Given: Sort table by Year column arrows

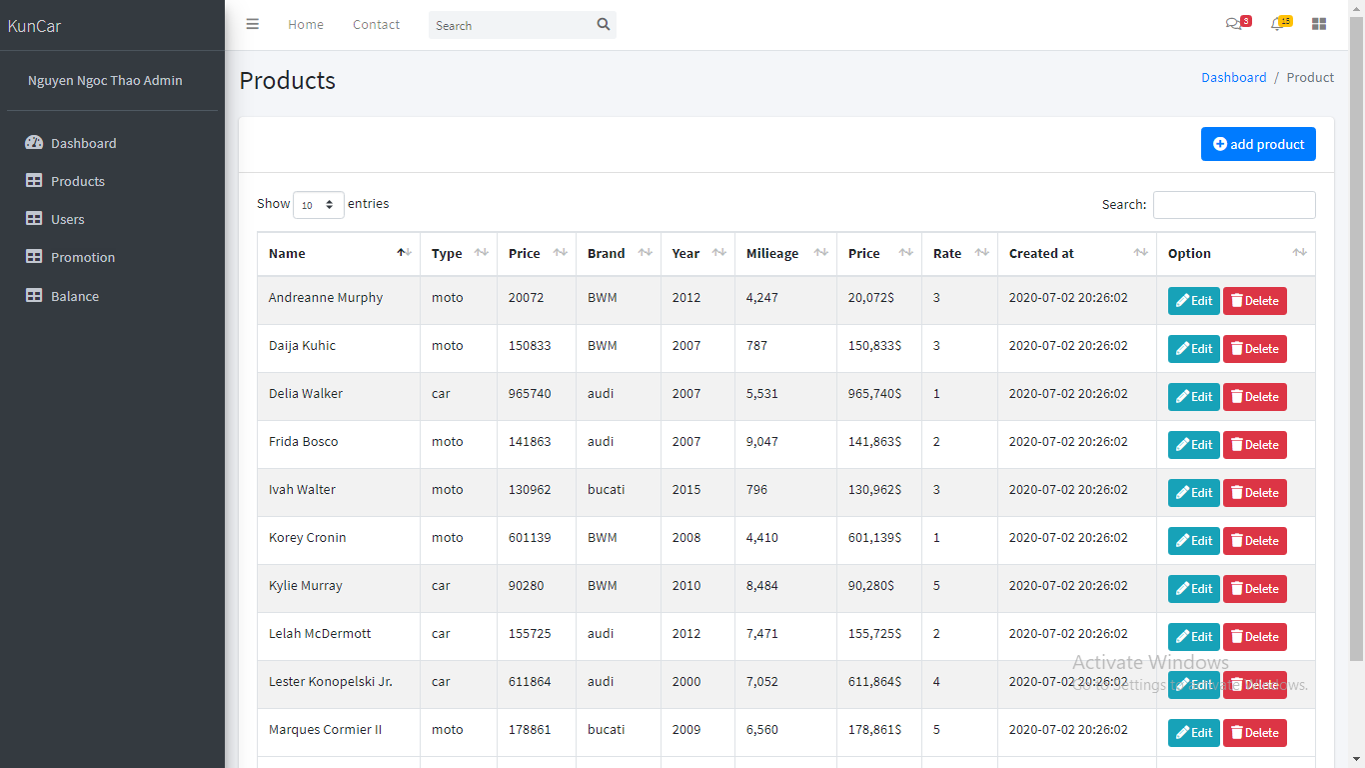Looking at the screenshot, I should tap(719, 253).
